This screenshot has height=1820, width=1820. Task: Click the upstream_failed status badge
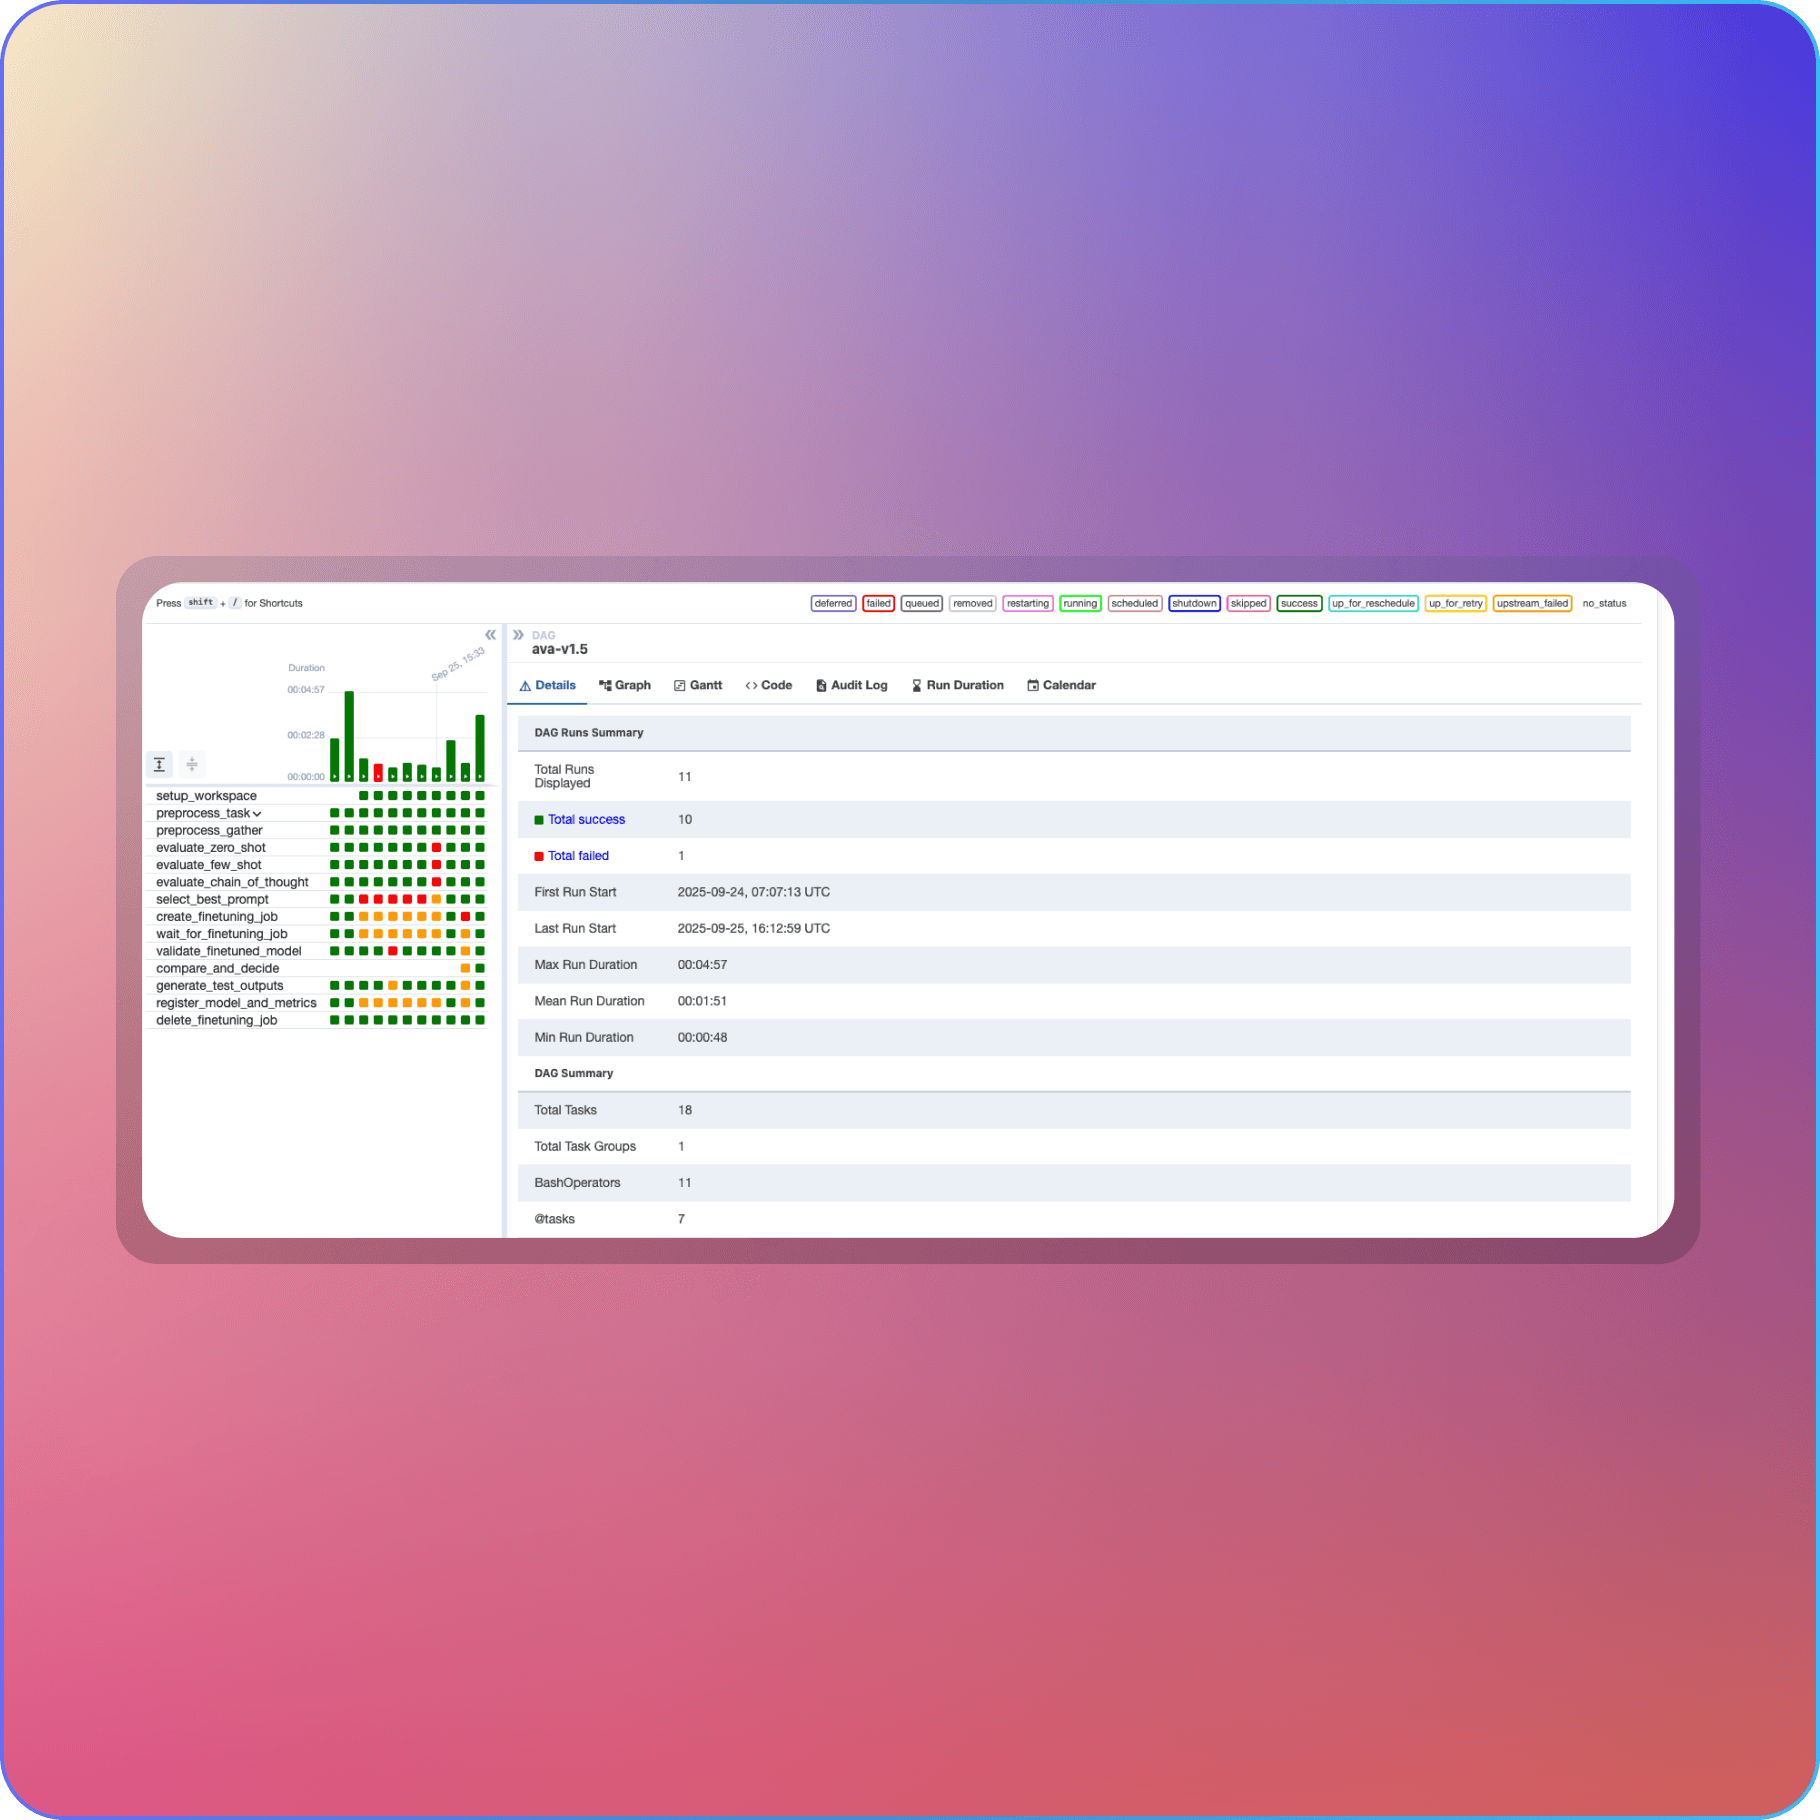click(x=1532, y=603)
